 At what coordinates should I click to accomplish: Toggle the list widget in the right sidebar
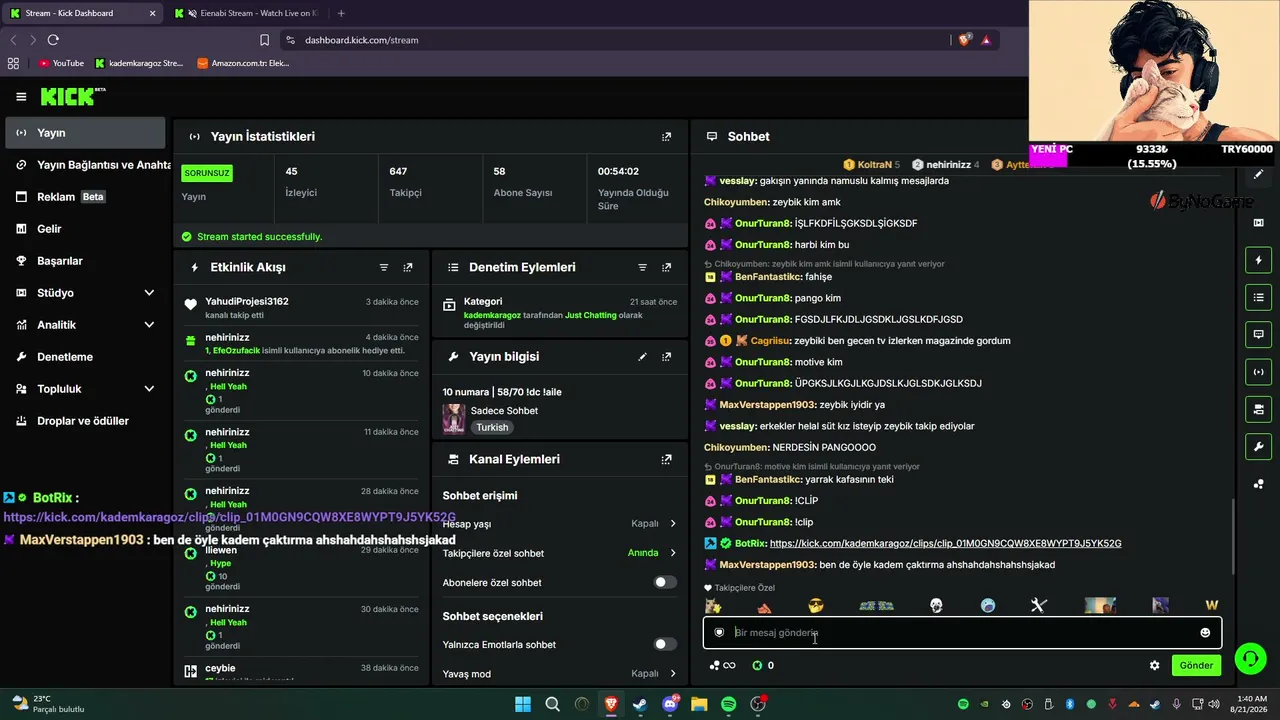point(1258,298)
